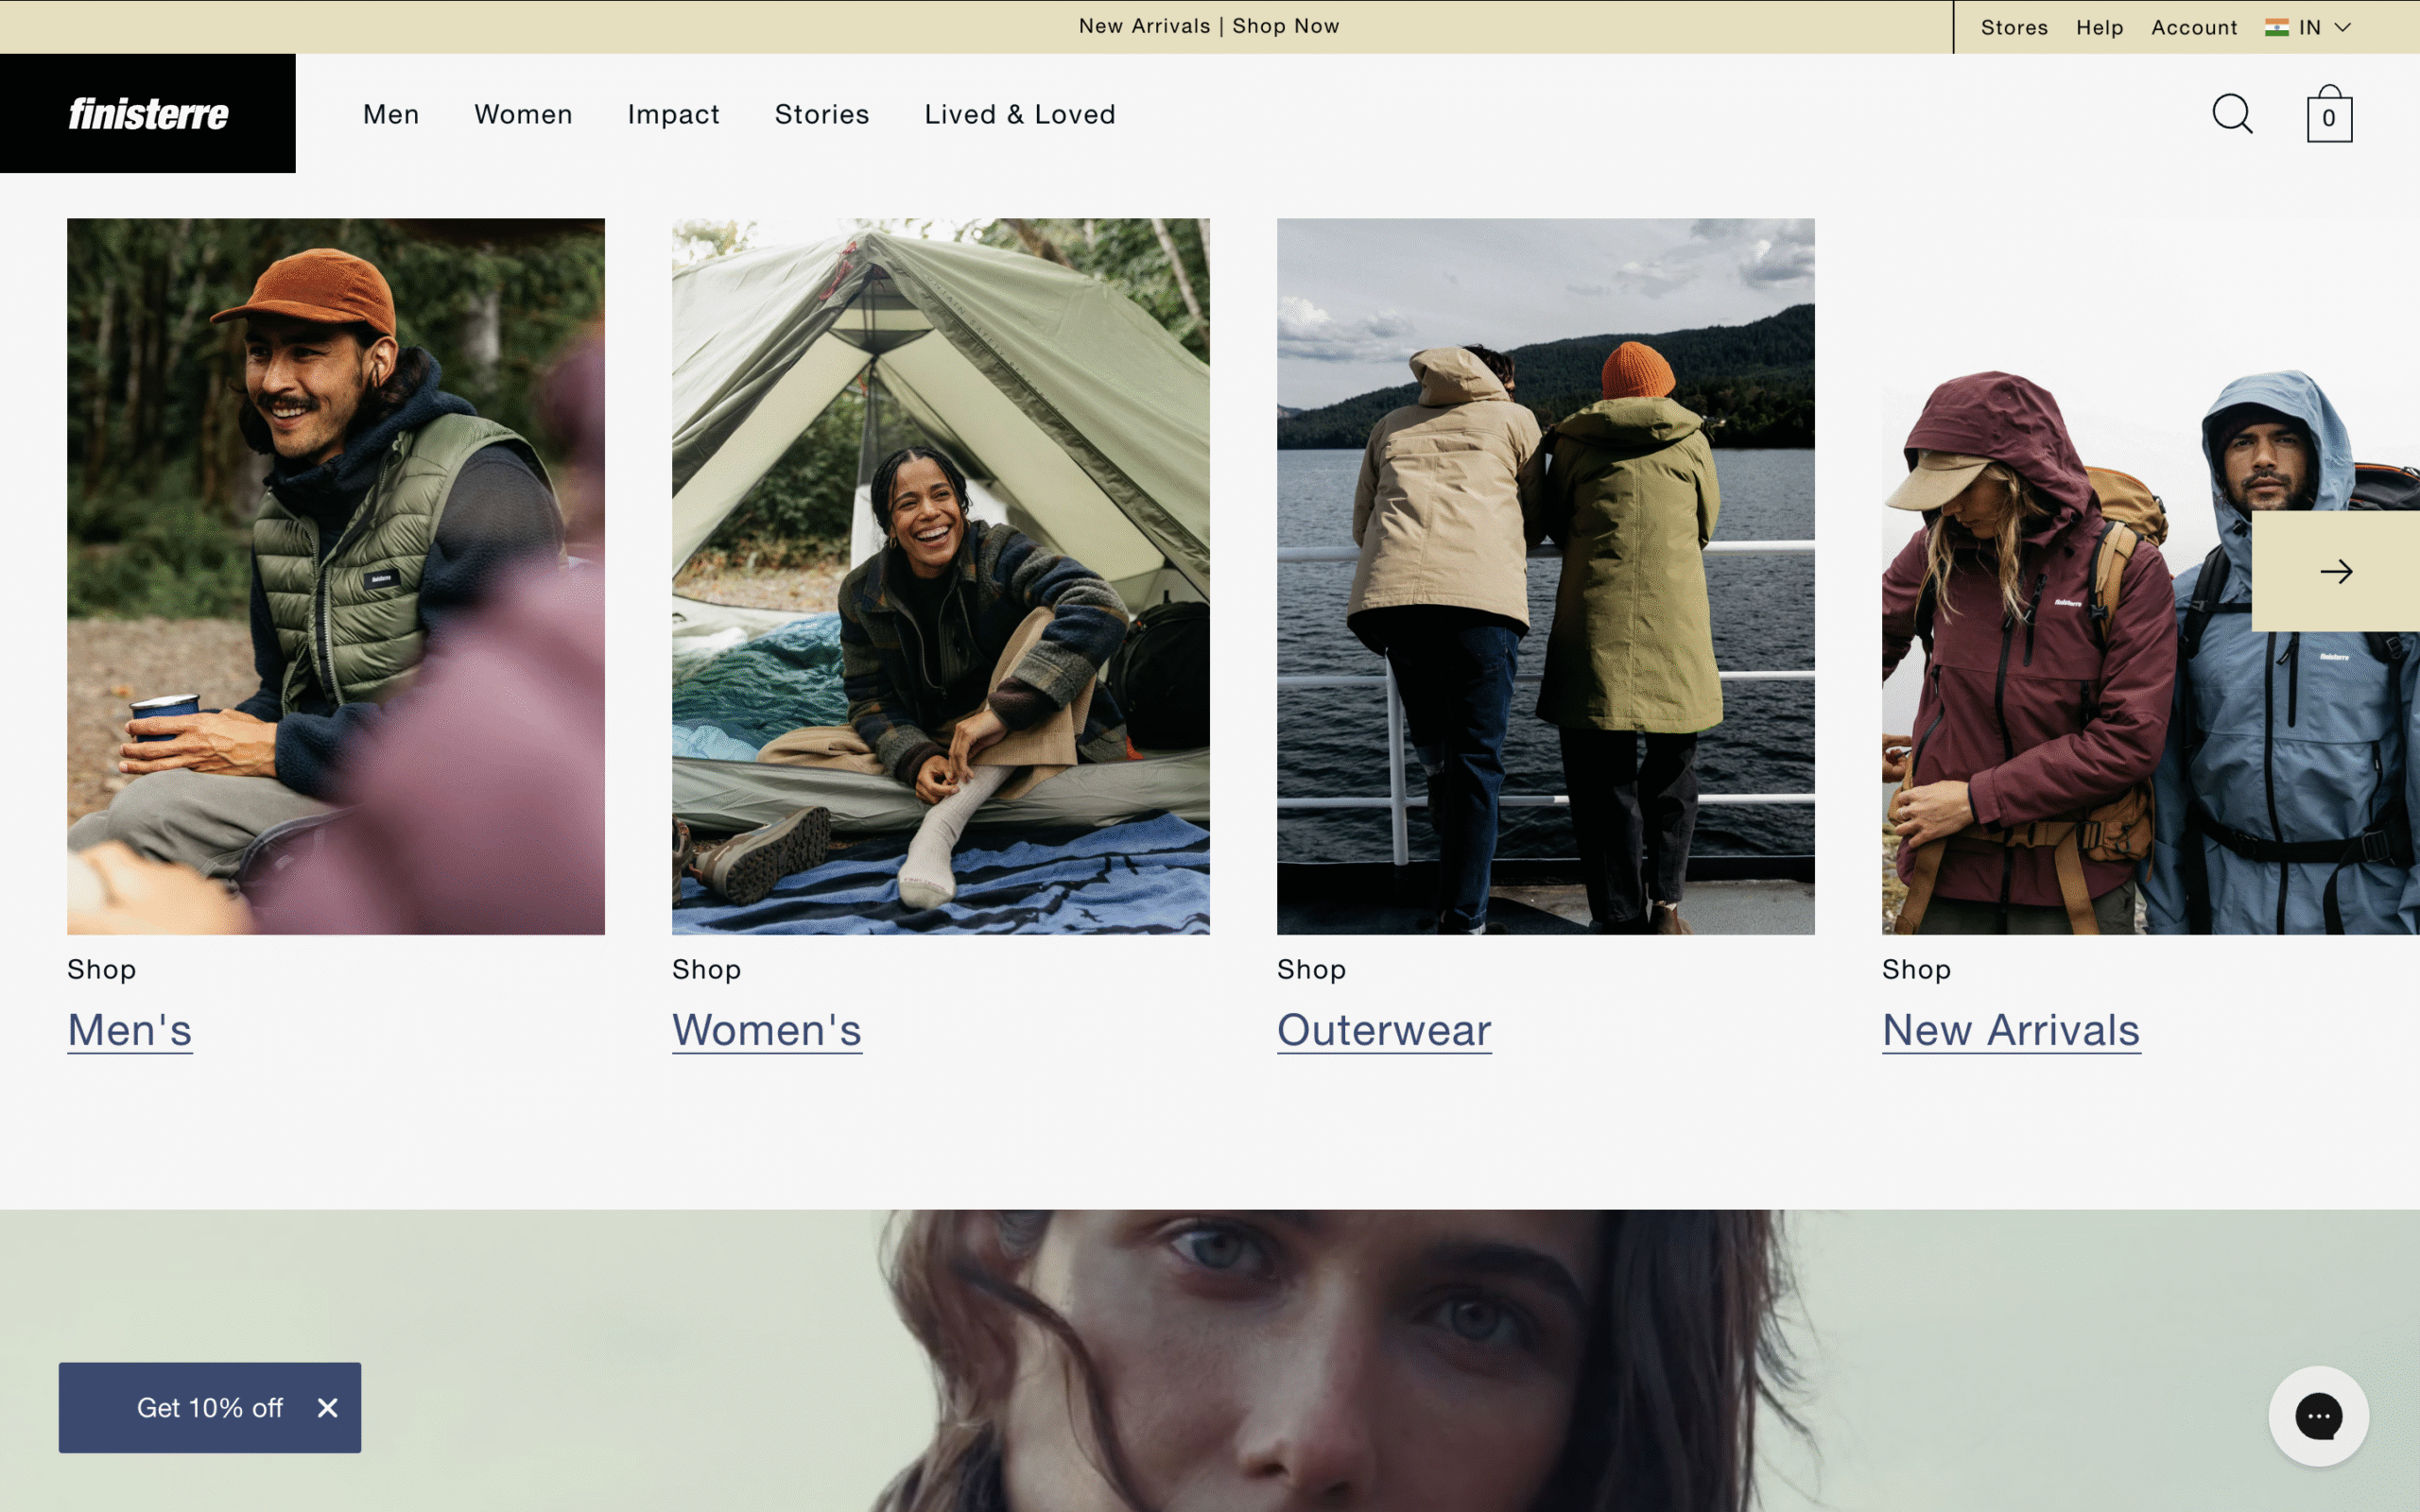Open the Women navigation menu
This screenshot has width=2420, height=1512.
pyautogui.click(x=523, y=114)
